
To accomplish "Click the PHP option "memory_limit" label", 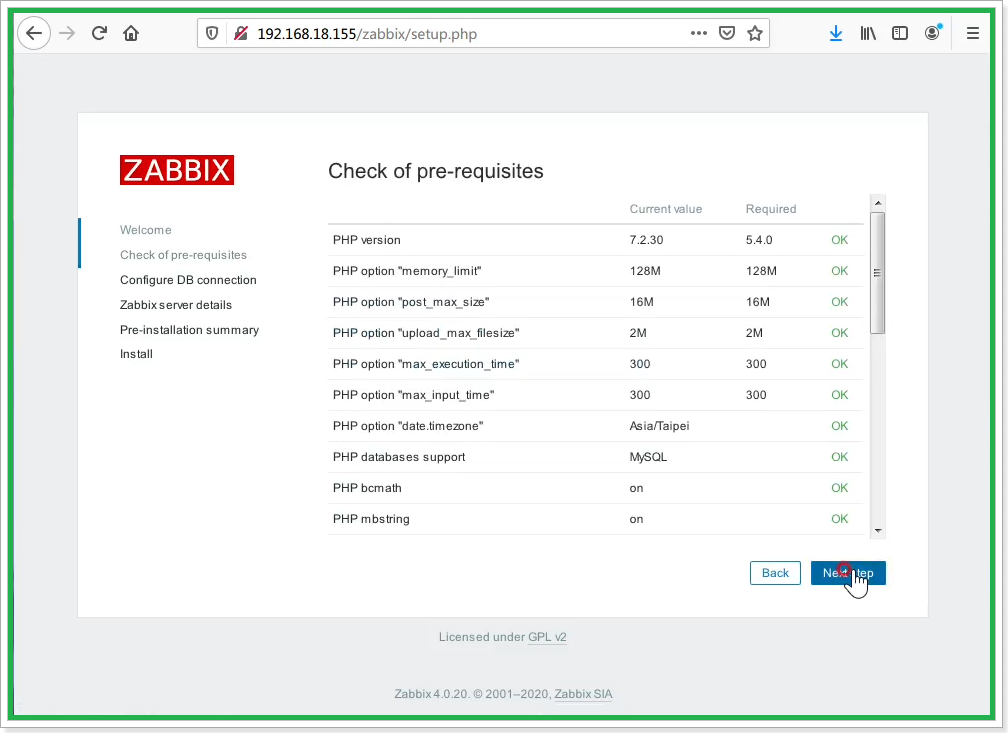I will (407, 271).
